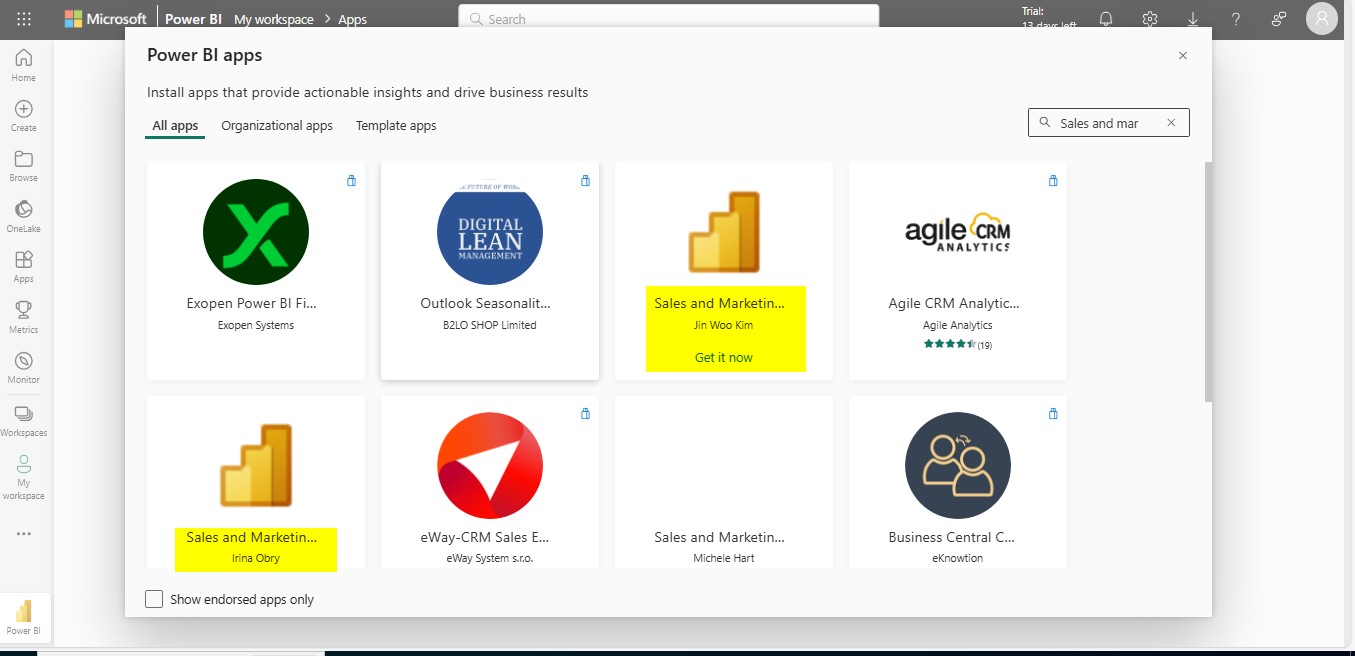This screenshot has height=656, width=1355.
Task: Open eWay-CRM Sales E... app title
Action: 485,537
